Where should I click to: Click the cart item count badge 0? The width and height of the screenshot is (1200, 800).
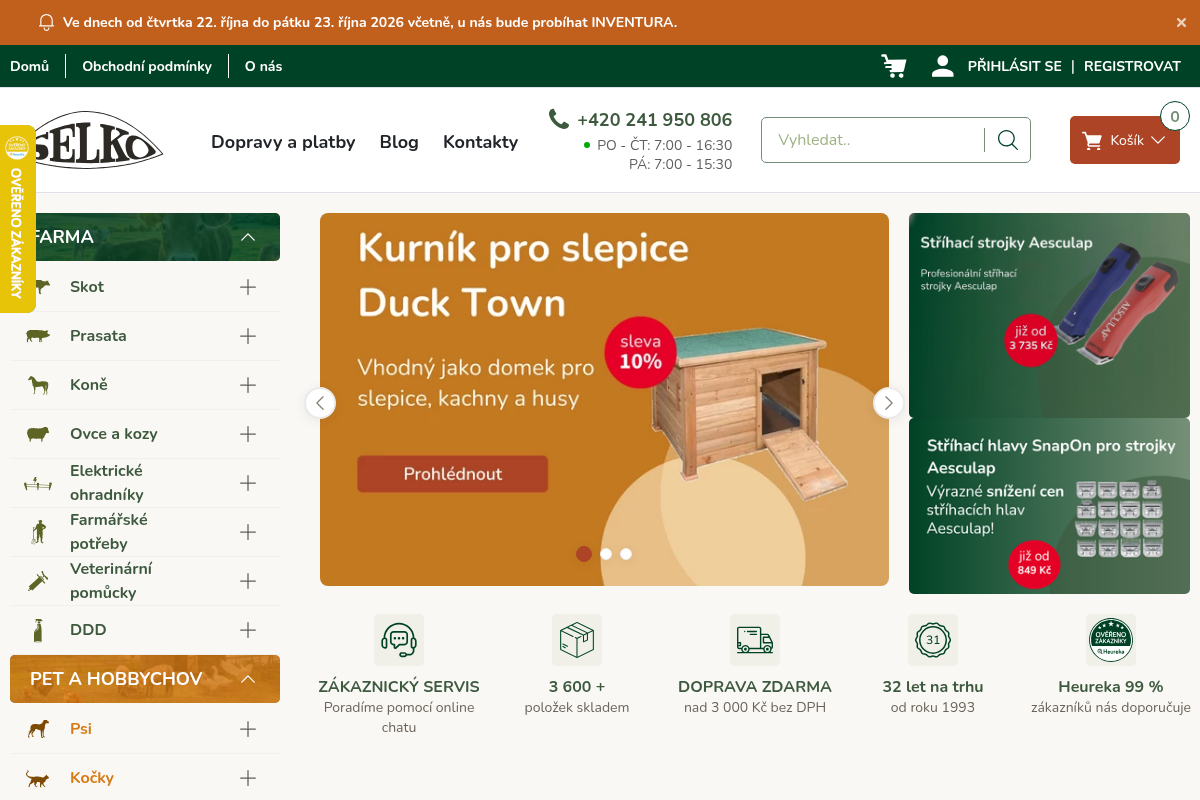click(x=1175, y=117)
